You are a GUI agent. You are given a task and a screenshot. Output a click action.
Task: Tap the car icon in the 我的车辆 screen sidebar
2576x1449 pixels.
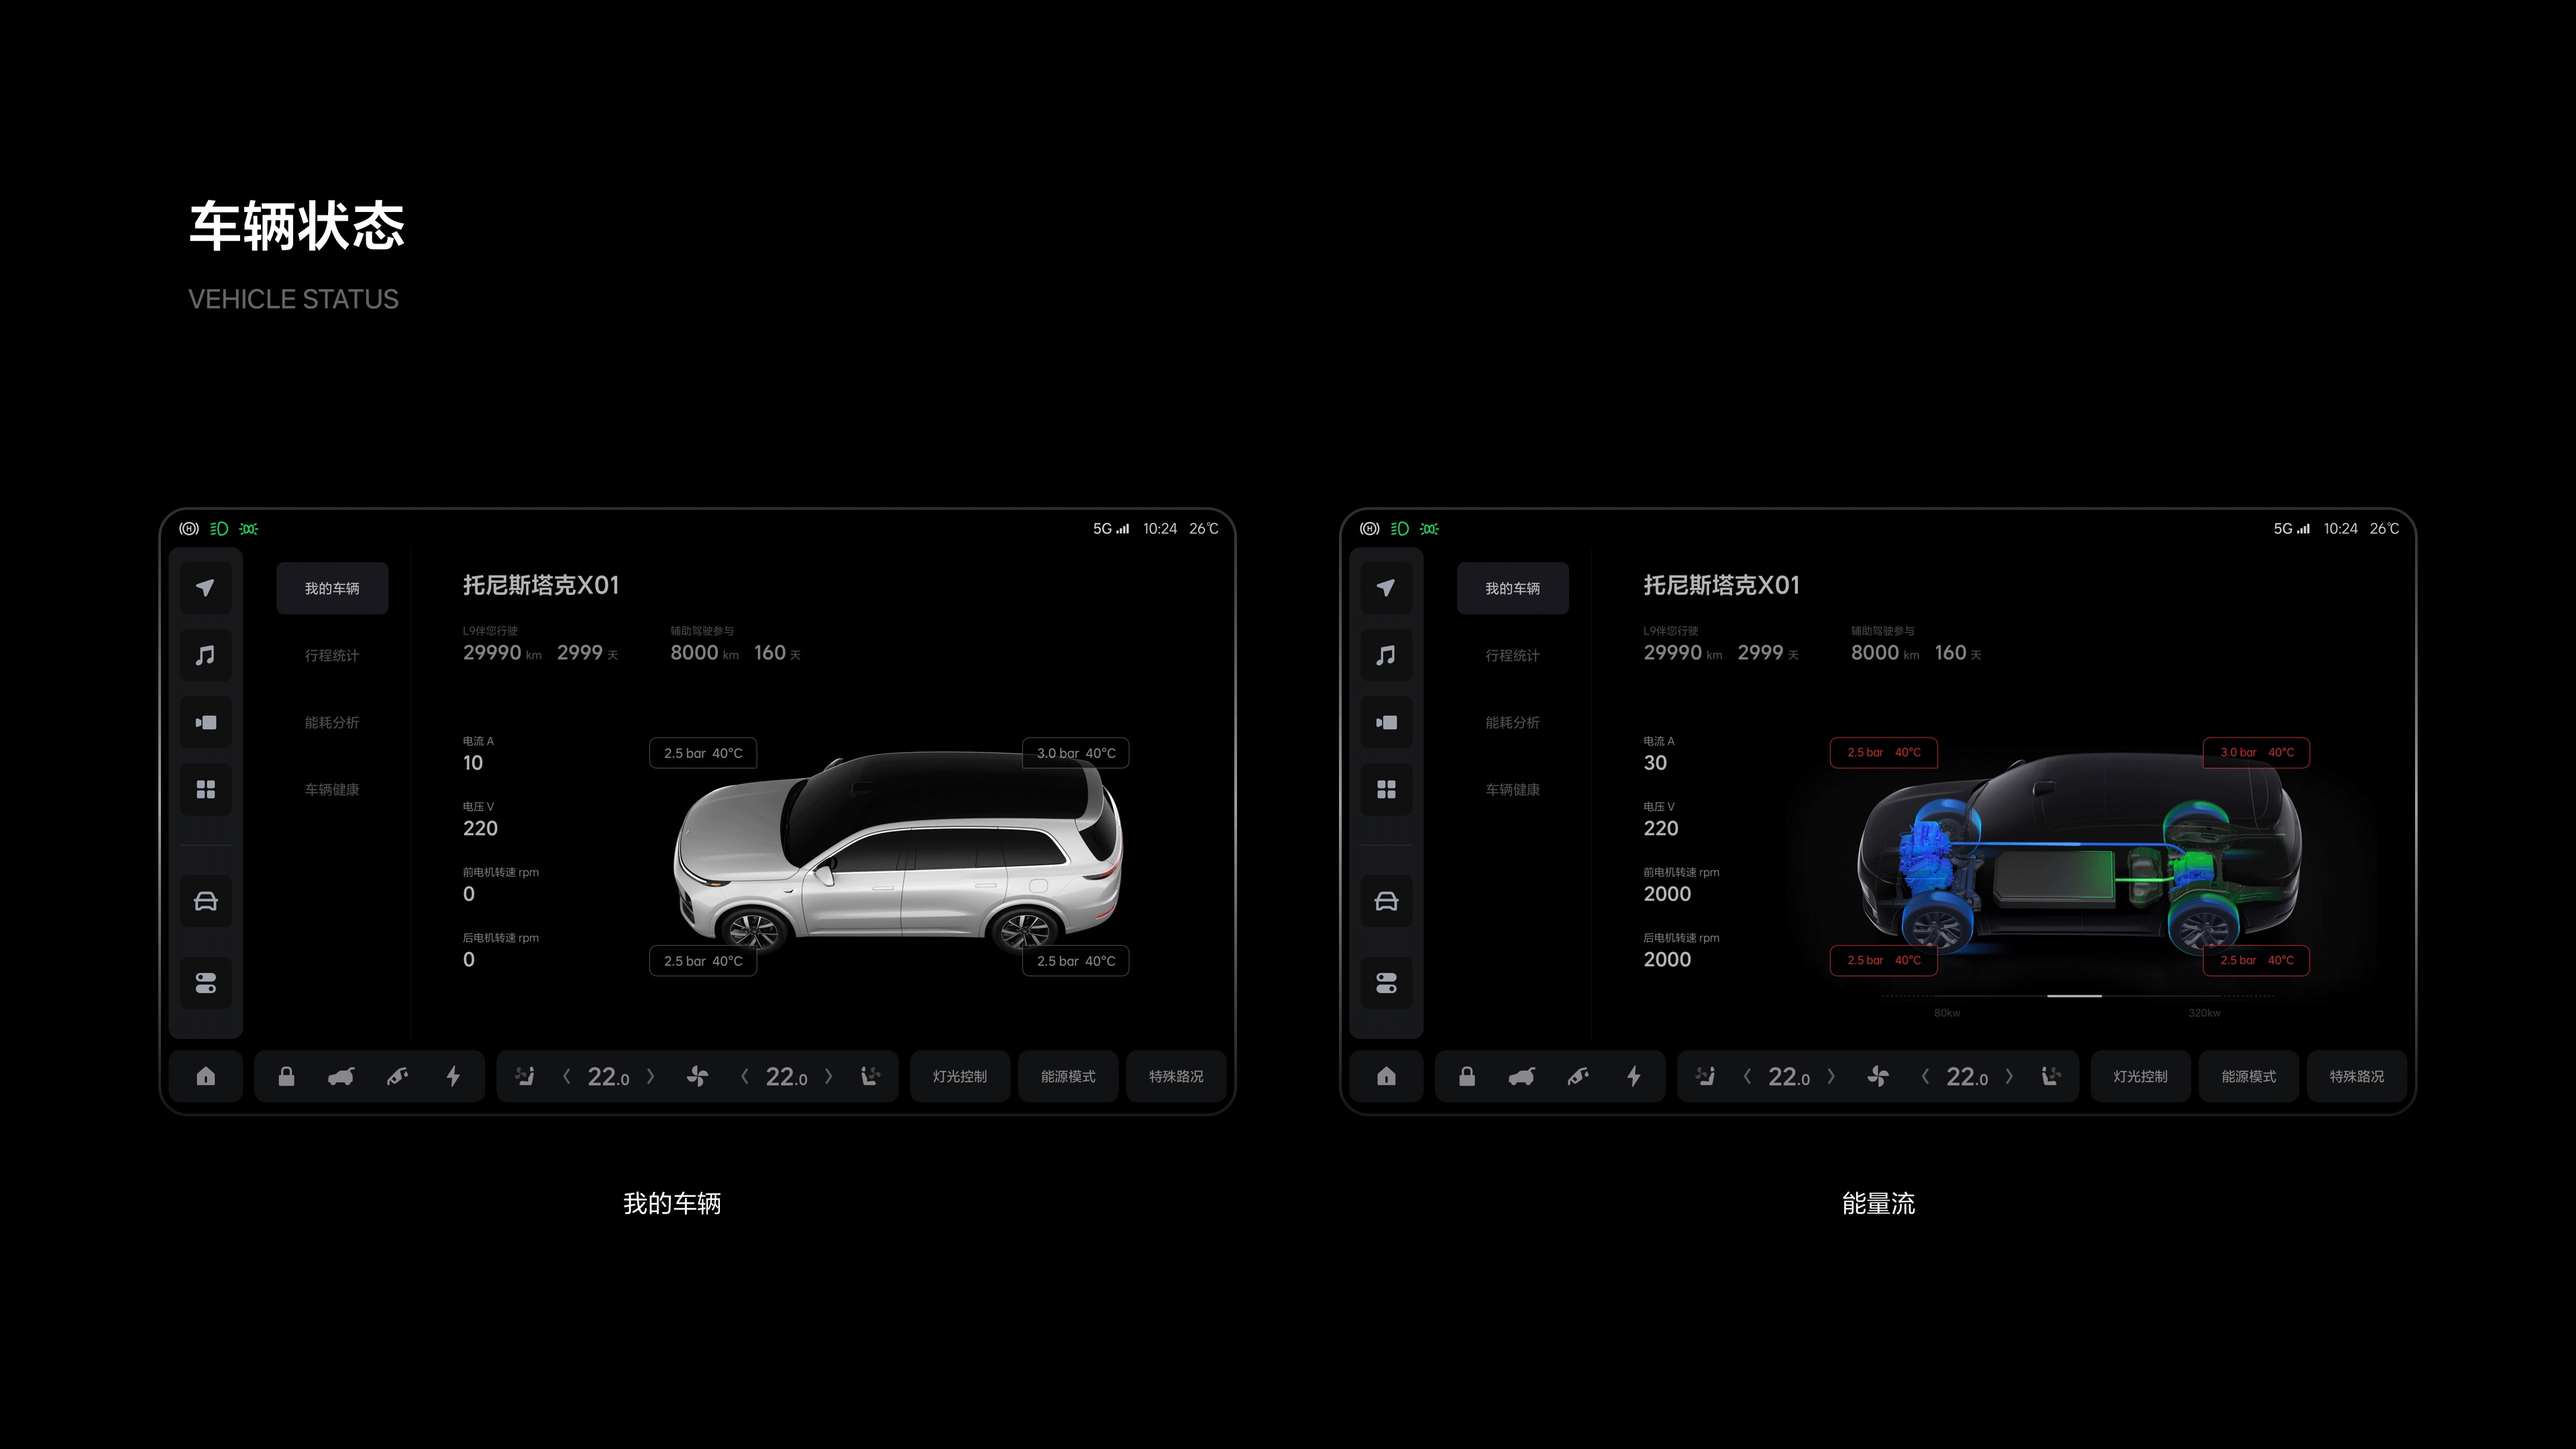pyautogui.click(x=205, y=901)
